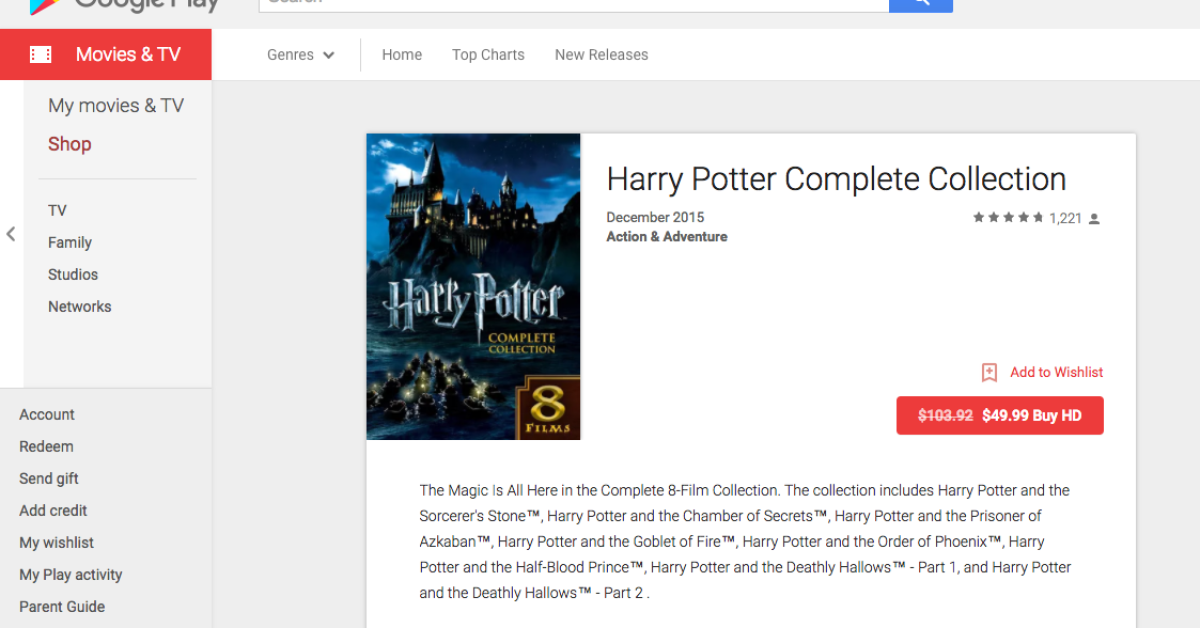Screen dimensions: 1200x628
Task: Go to the New Releases tab
Action: click(x=601, y=55)
